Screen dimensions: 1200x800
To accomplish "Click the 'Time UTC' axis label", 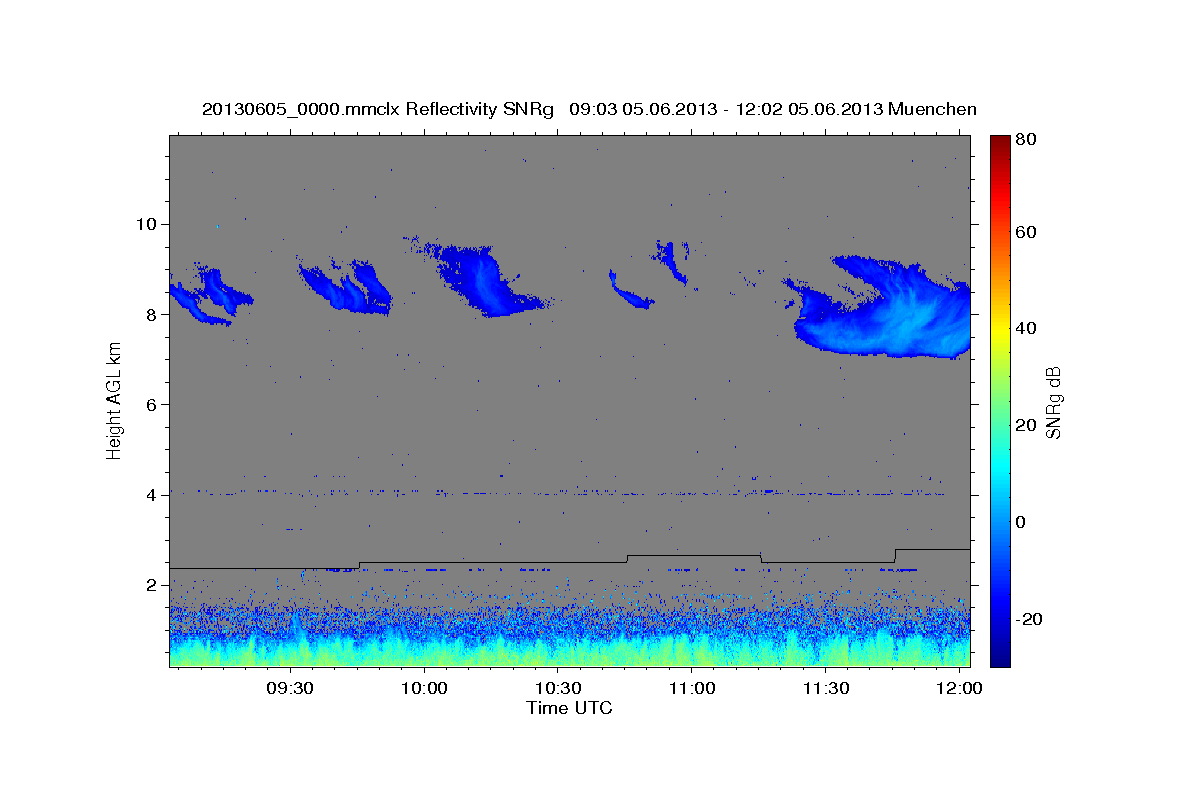I will click(569, 708).
